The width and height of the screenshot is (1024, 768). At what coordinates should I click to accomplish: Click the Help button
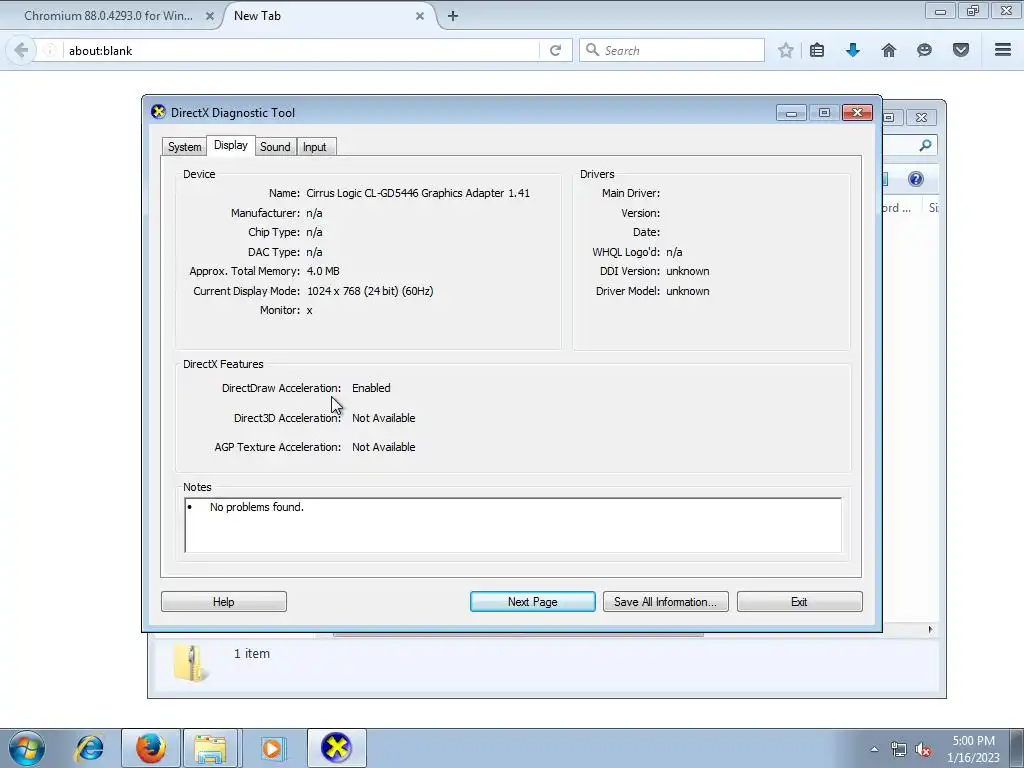[223, 601]
